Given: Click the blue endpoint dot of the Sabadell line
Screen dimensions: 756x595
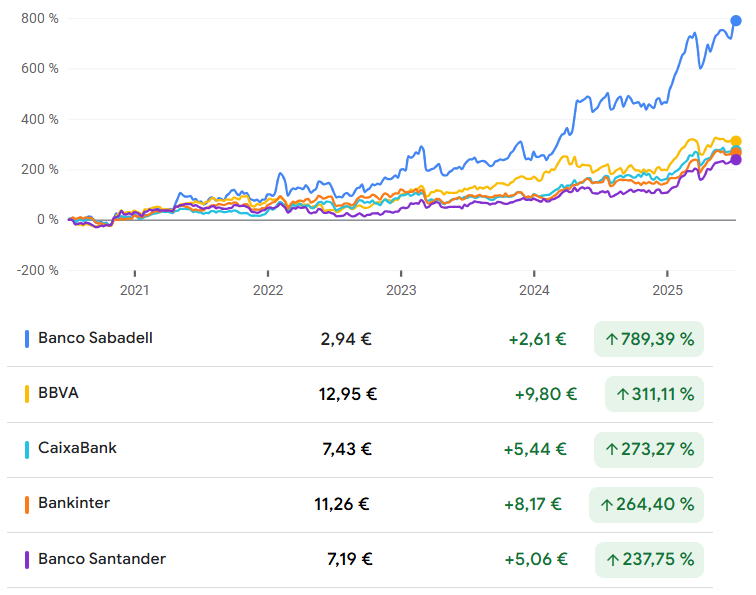Looking at the screenshot, I should 737,20.
